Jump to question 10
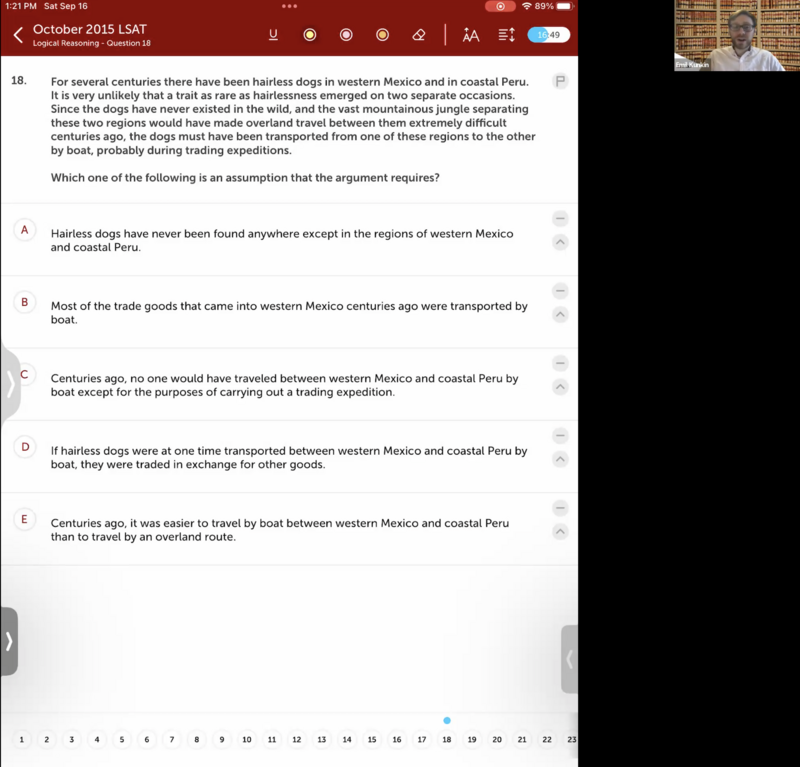Image resolution: width=800 pixels, height=767 pixels. pyautogui.click(x=247, y=739)
